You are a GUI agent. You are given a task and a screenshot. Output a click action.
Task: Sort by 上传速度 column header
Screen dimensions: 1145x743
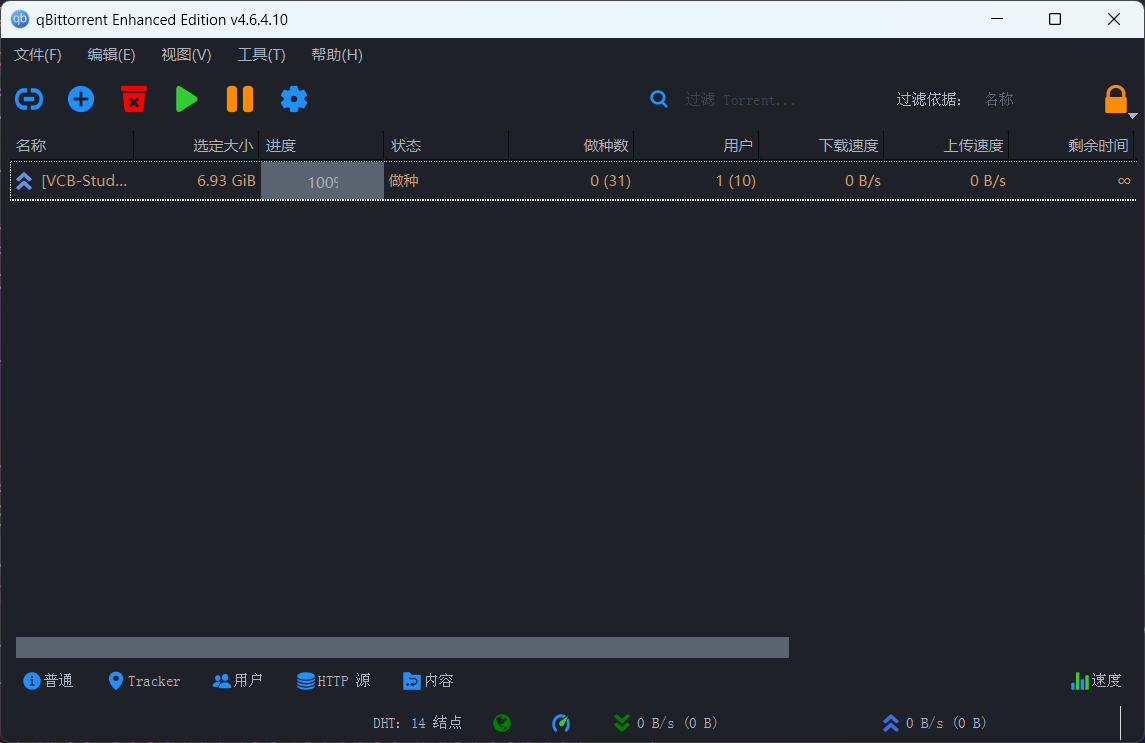click(946, 145)
